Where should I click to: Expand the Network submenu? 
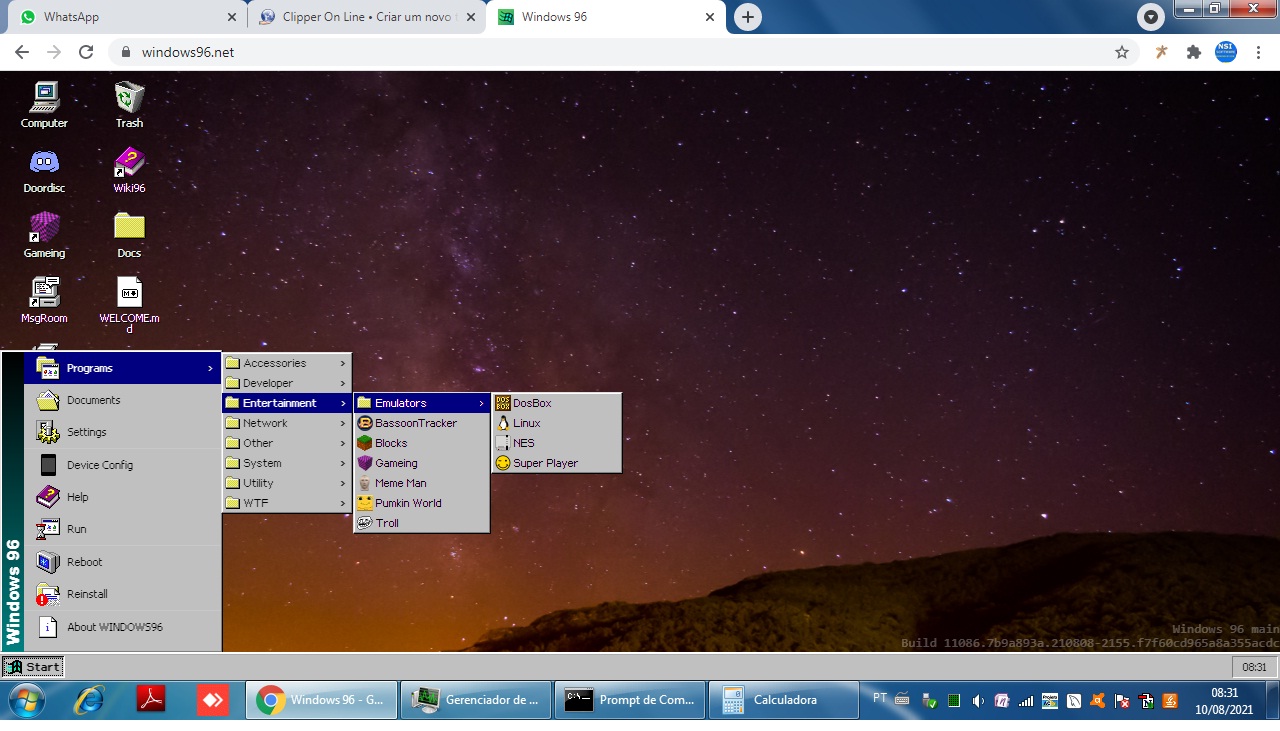tap(287, 423)
